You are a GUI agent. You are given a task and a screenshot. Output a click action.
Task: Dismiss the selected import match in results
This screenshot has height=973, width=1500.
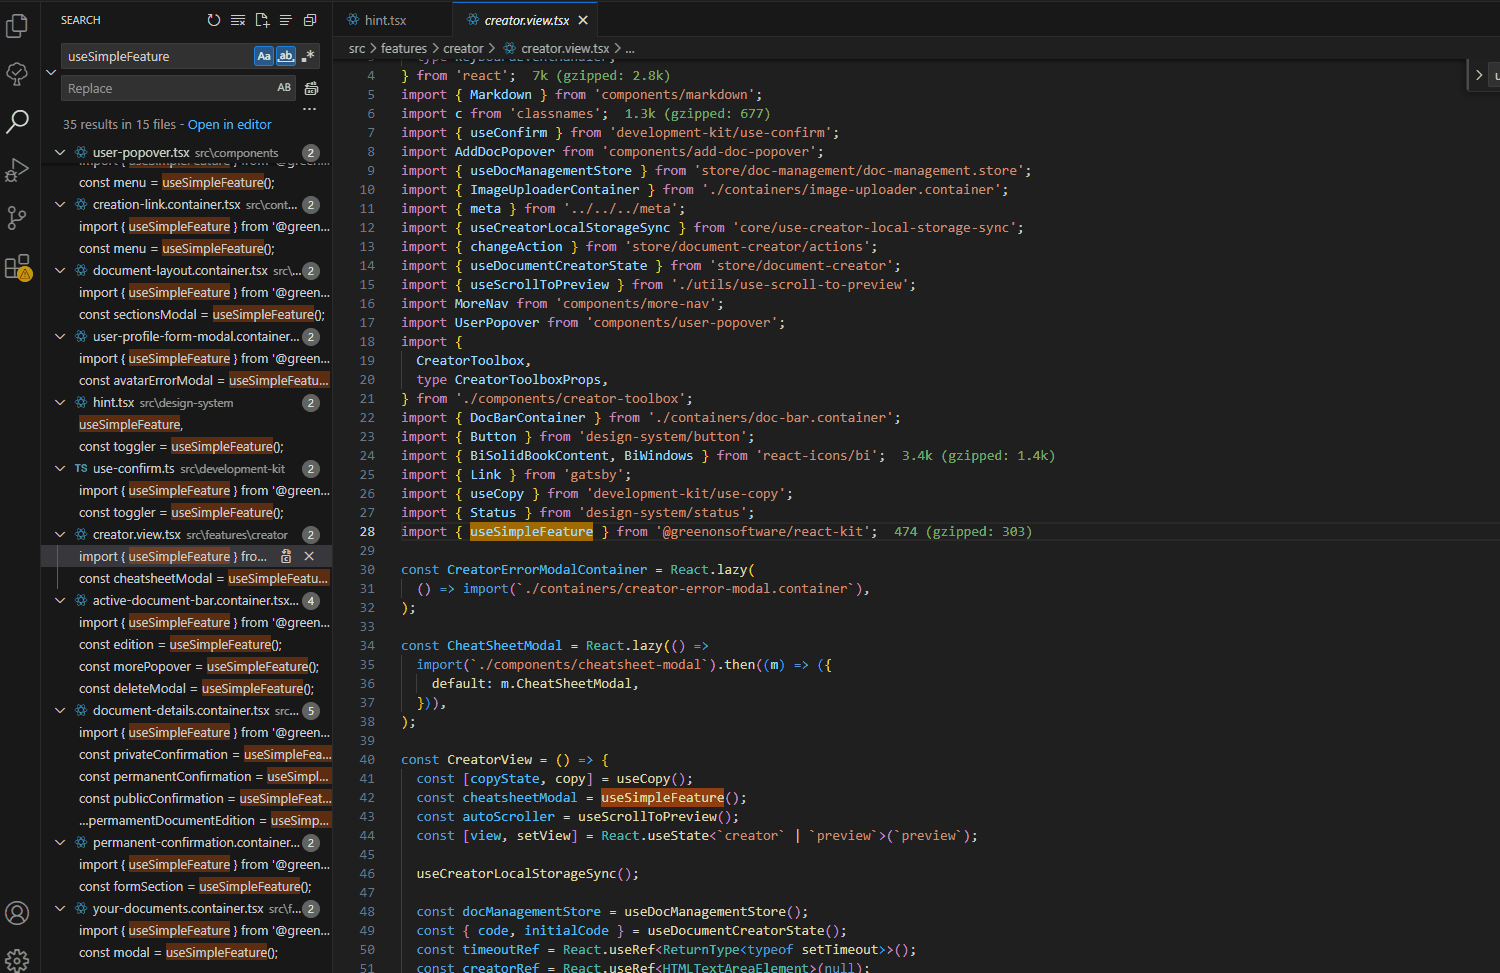tap(309, 556)
